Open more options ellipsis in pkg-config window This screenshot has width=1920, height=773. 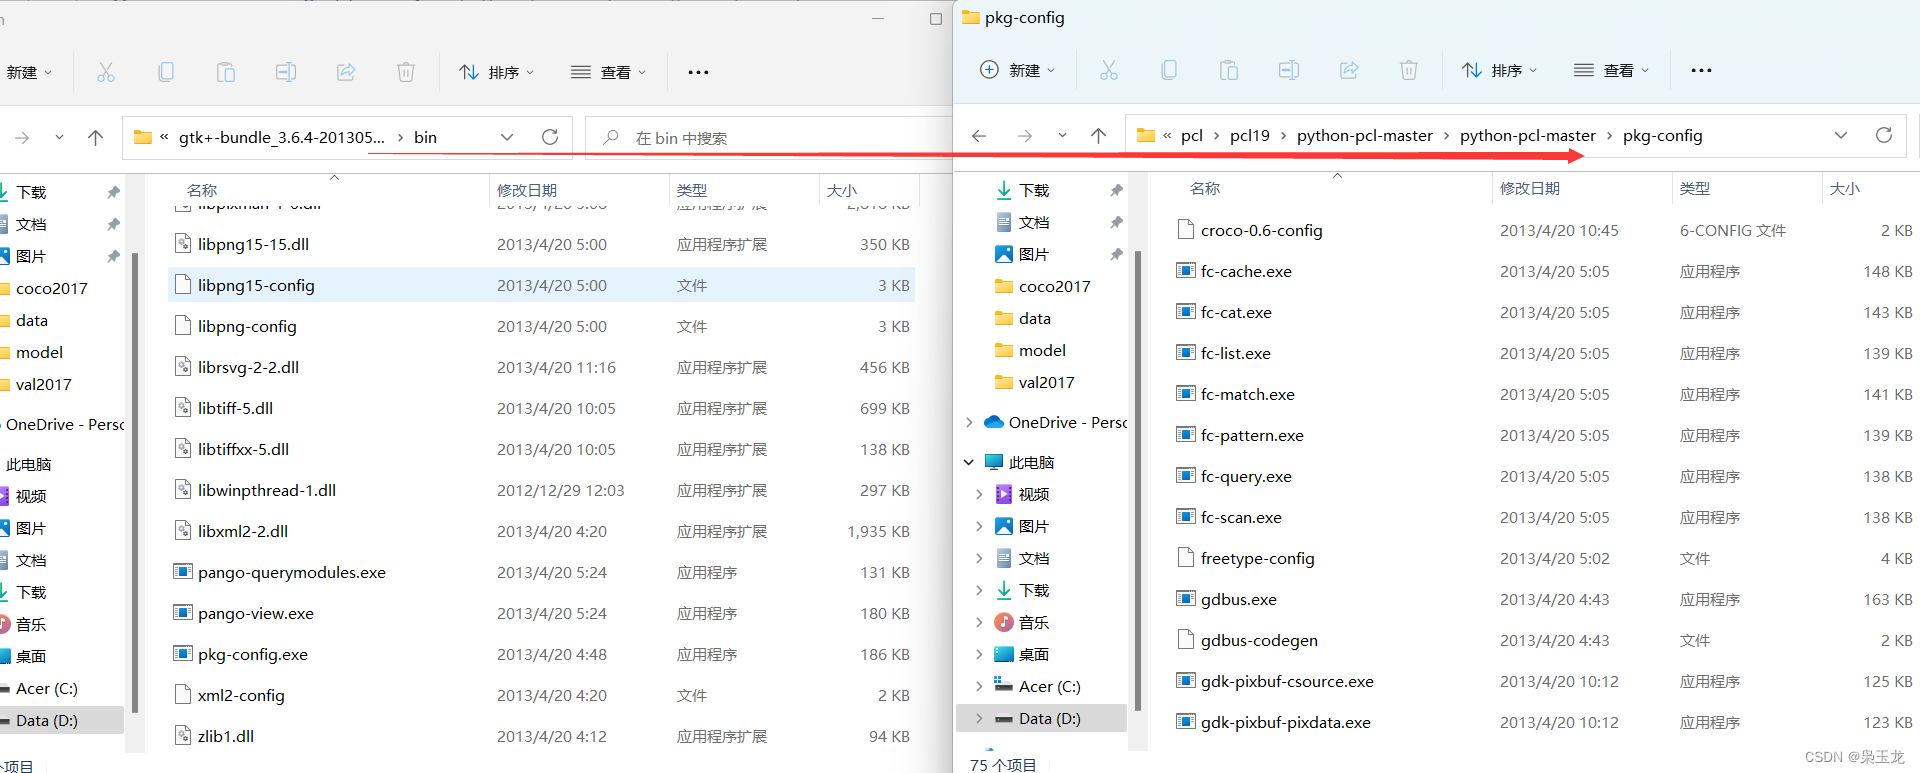pyautogui.click(x=1701, y=70)
